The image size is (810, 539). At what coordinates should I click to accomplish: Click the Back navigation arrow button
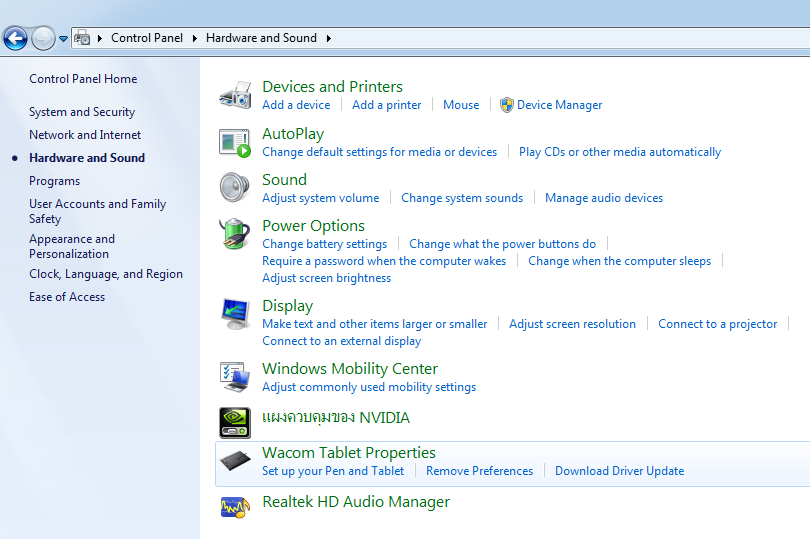click(x=15, y=38)
